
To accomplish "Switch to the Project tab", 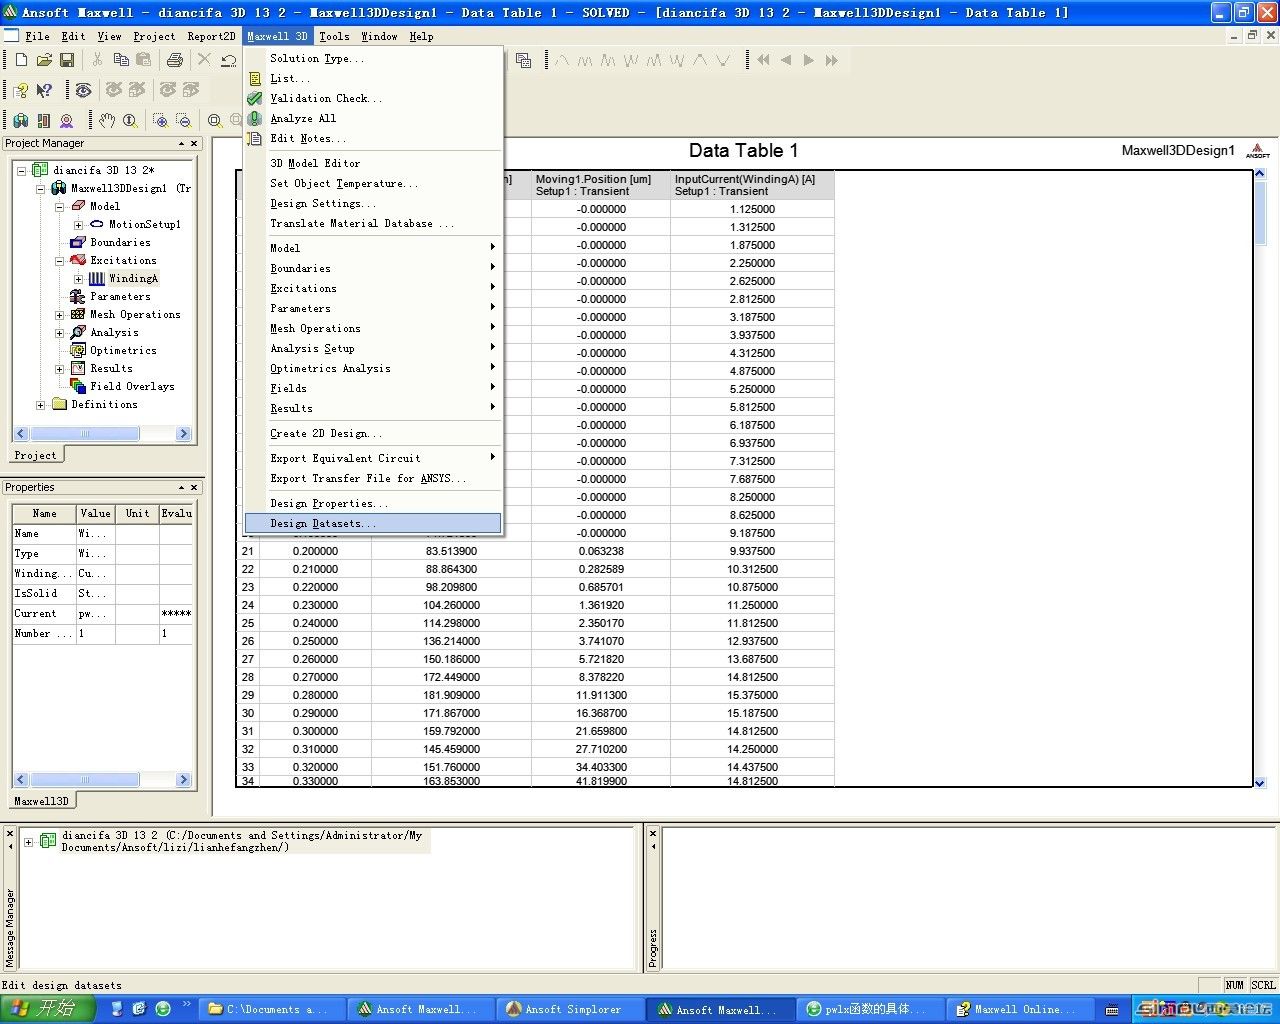I will (x=36, y=455).
